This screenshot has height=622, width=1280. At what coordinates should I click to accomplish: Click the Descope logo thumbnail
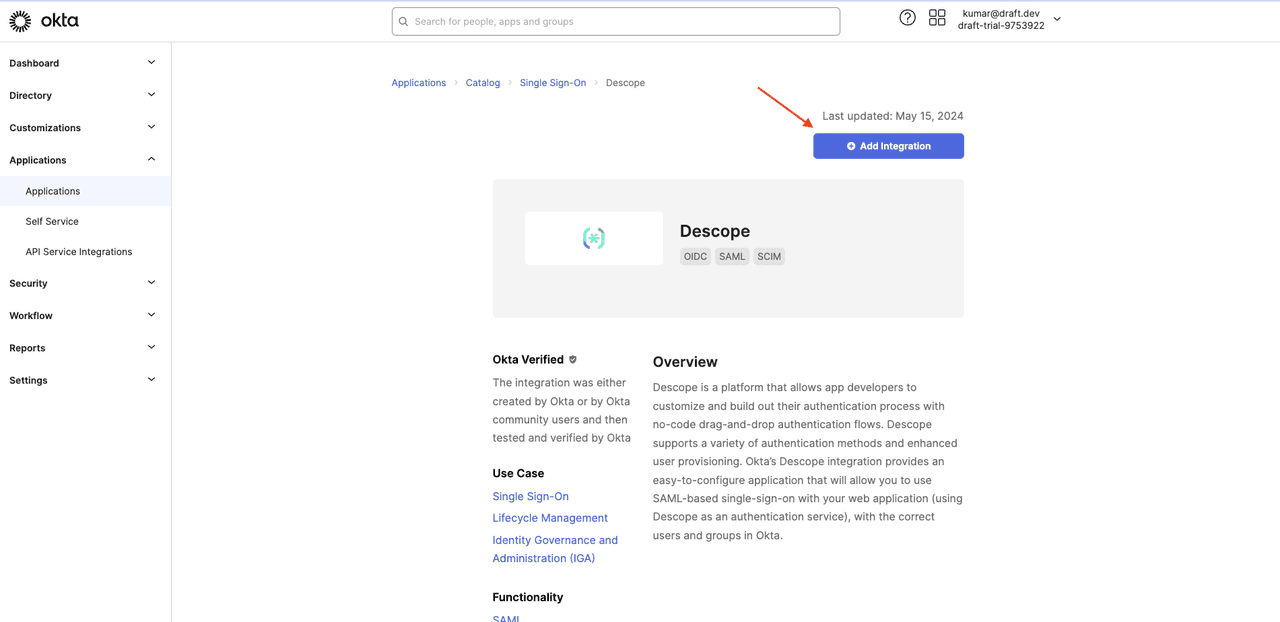[593, 238]
